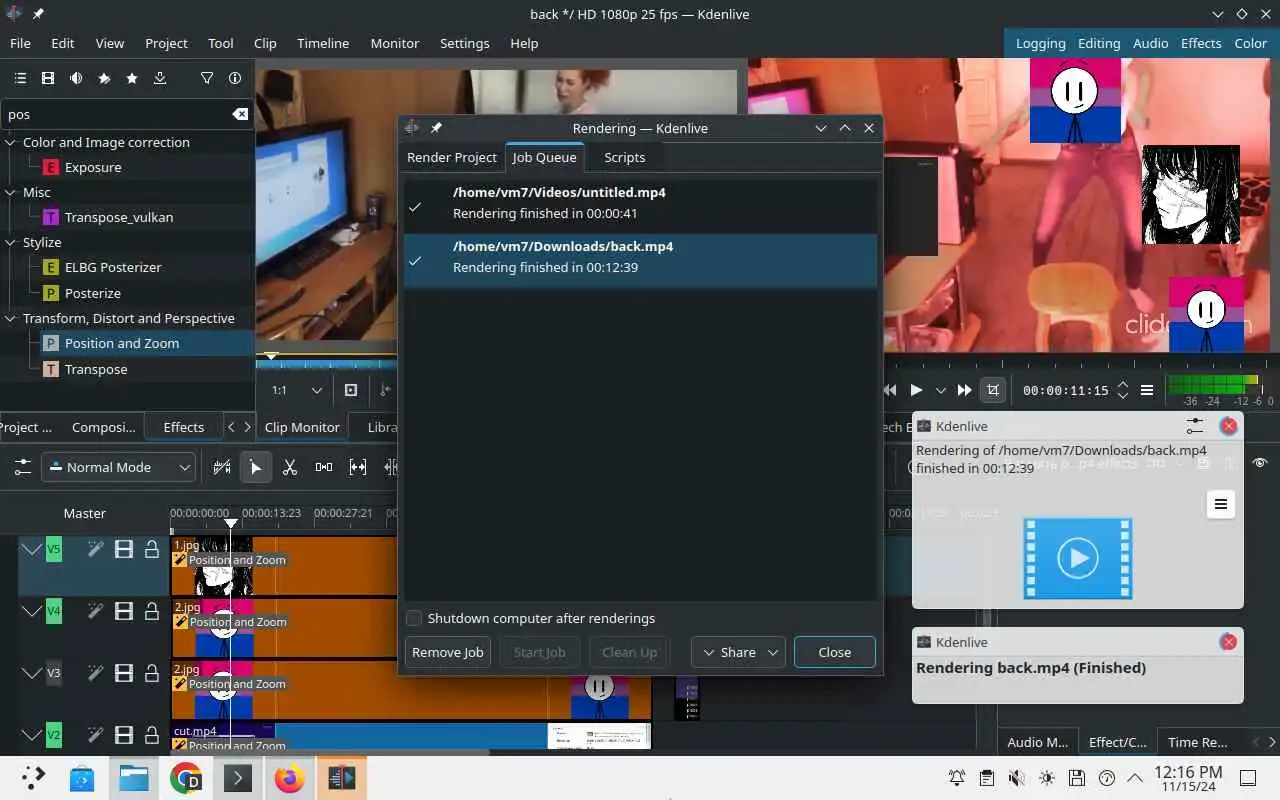
Task: Toggle use timeline zone for insert
Action: pos(222,467)
